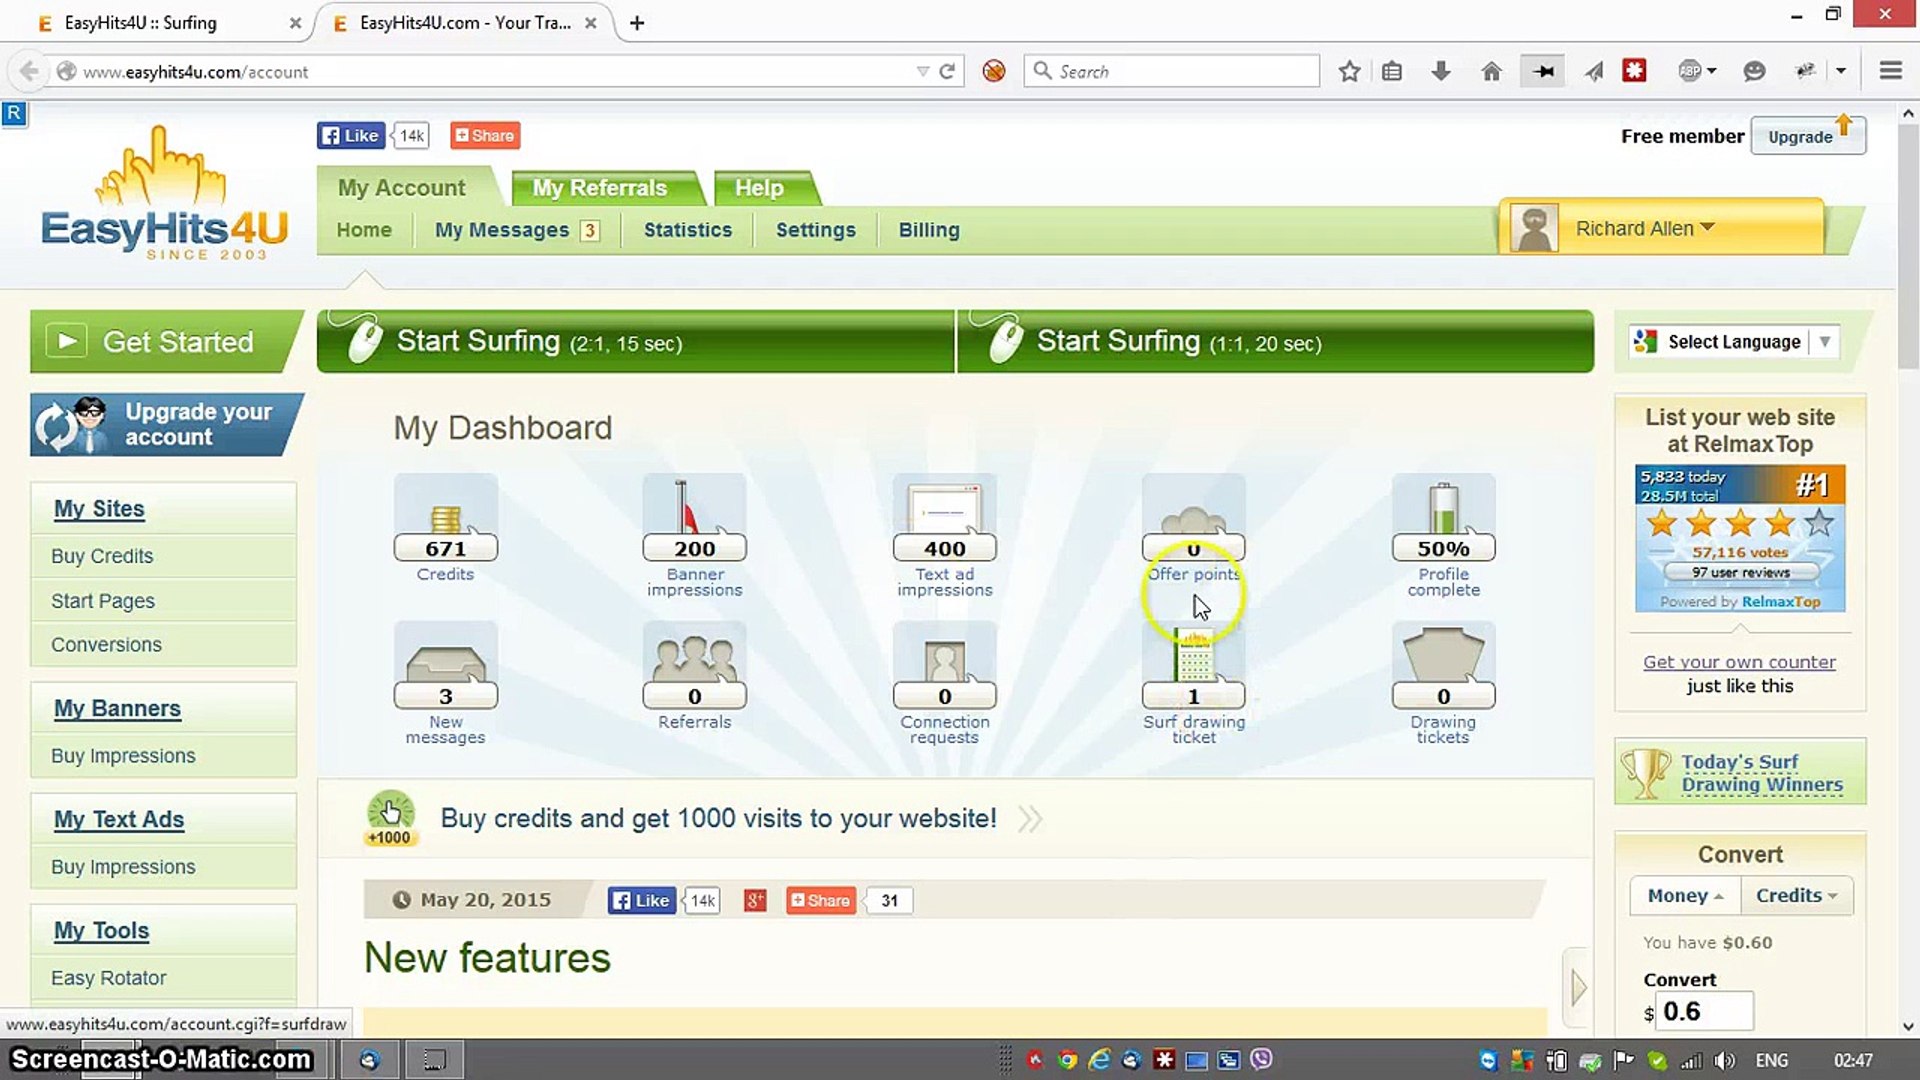Switch the Convert panel to Credits
This screenshot has width=1920, height=1080.
pos(1795,895)
